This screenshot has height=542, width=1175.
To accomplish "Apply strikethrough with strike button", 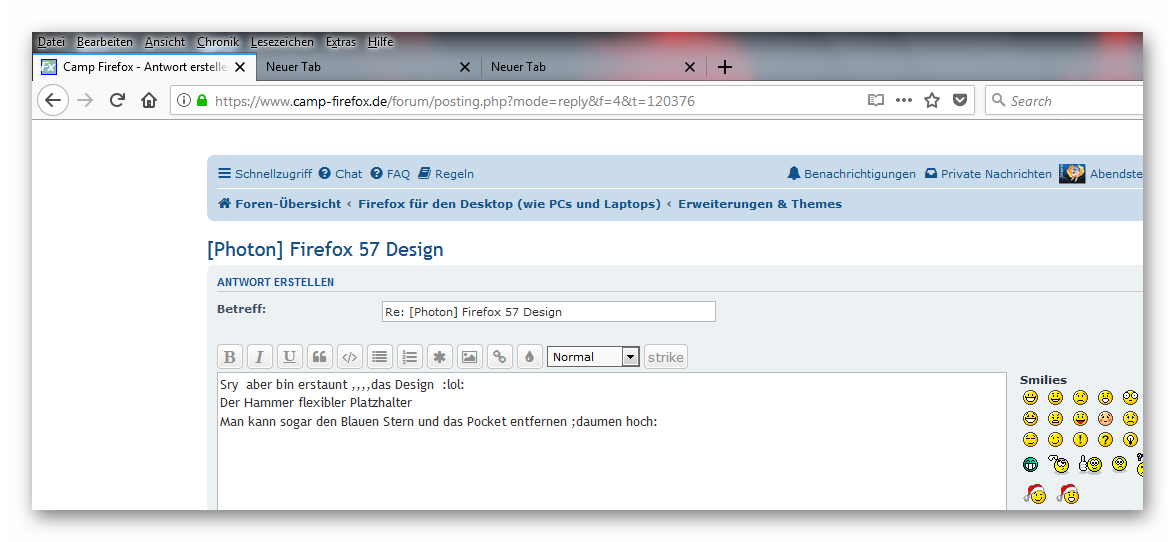I will pos(665,357).
